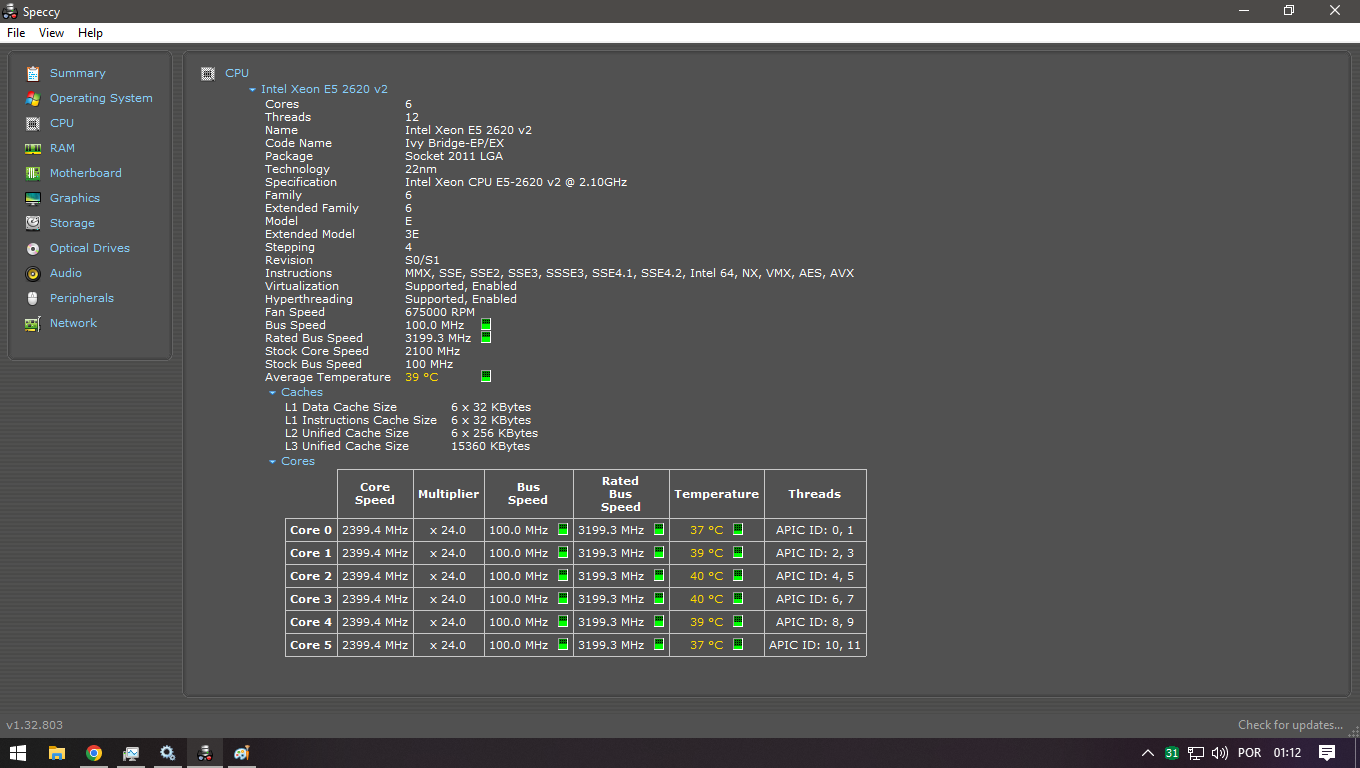Collapse the Cores section
The width and height of the screenshot is (1360, 768).
(x=272, y=462)
